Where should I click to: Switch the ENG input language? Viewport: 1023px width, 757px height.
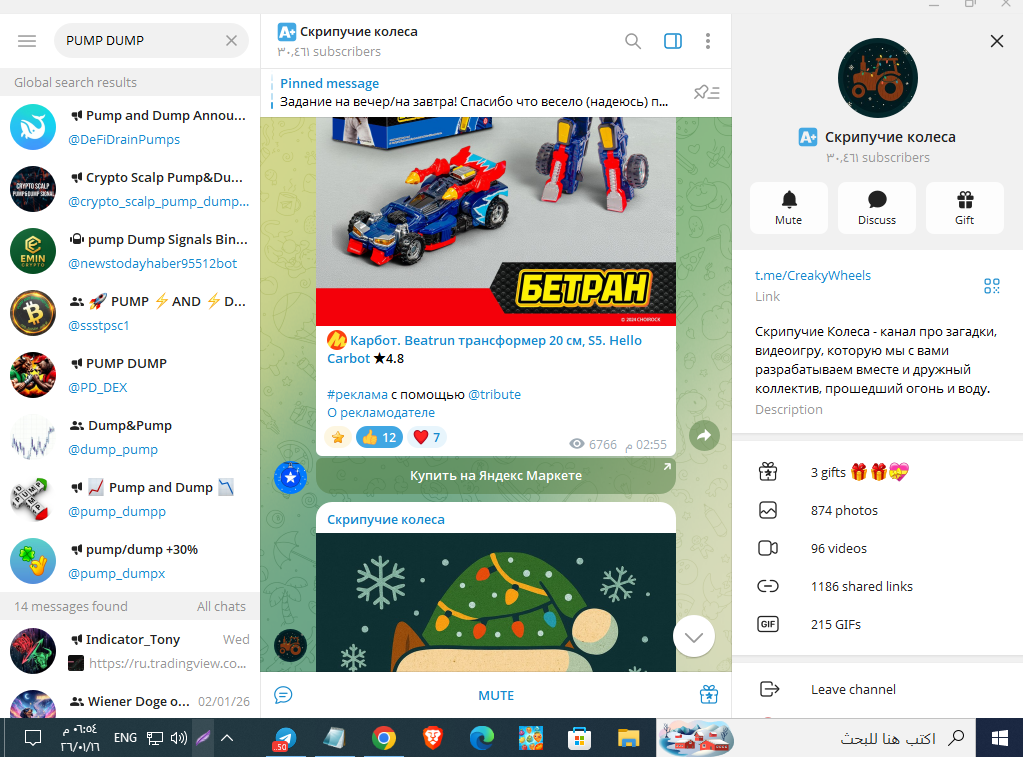125,738
